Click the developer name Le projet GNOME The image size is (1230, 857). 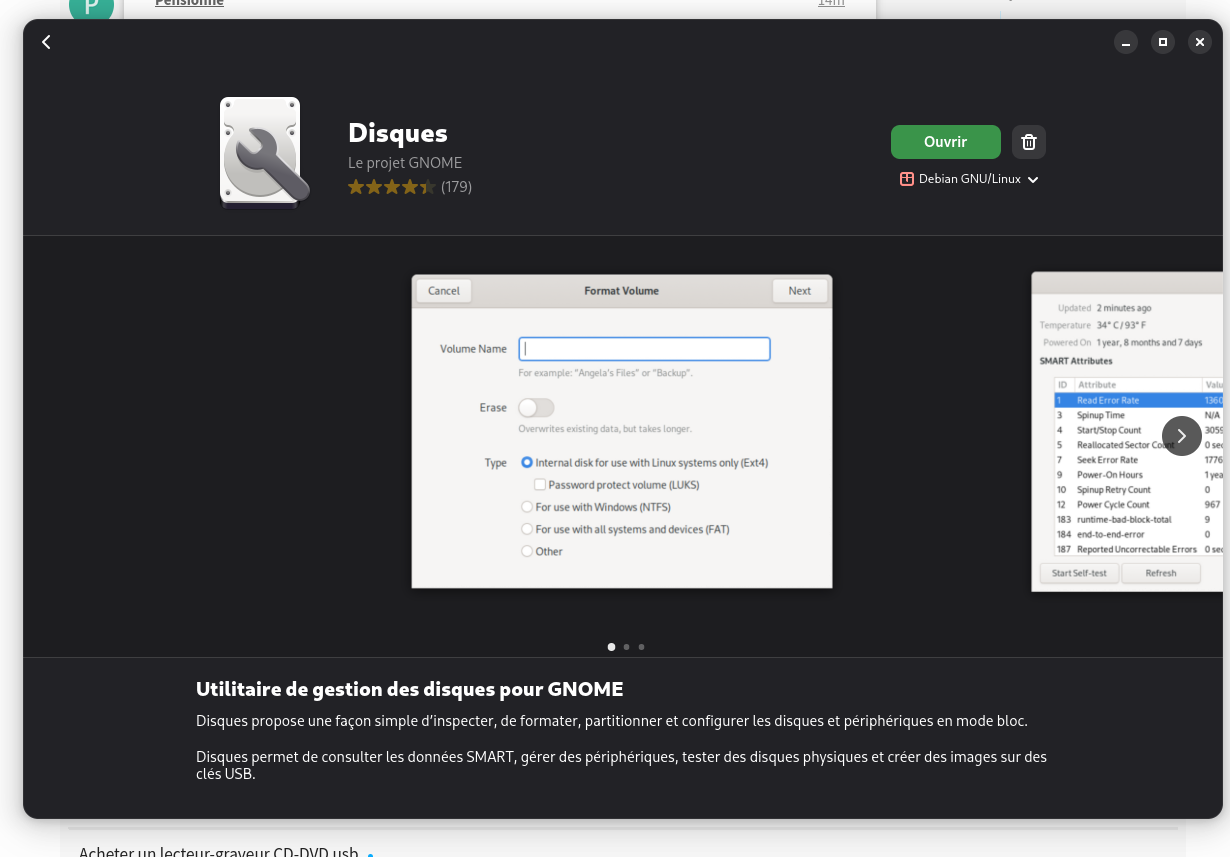(405, 163)
